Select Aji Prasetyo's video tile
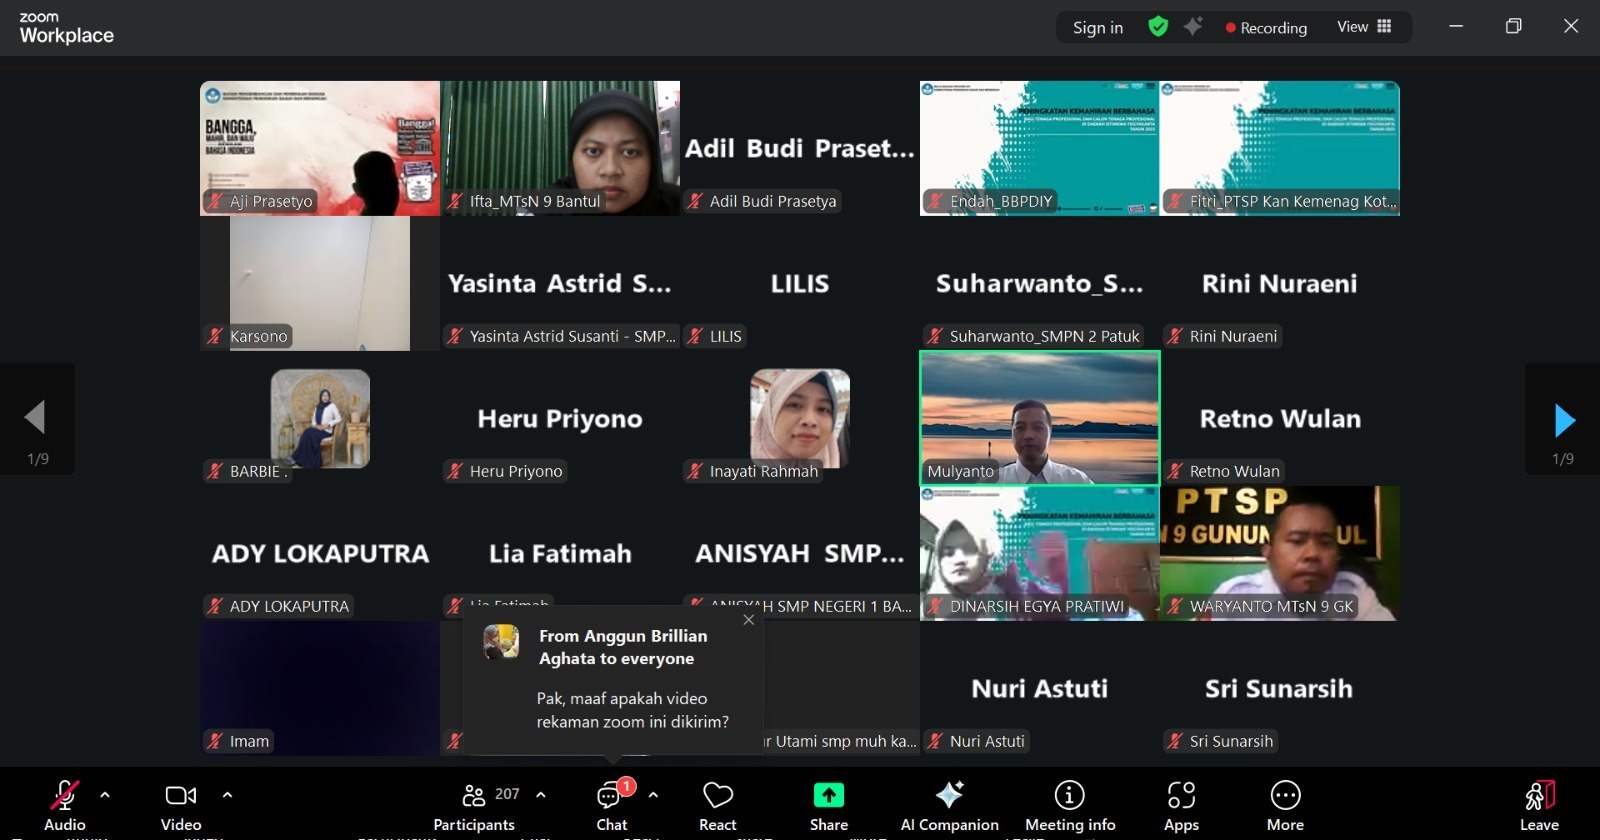Screen dimensions: 1600x840 pos(320,148)
